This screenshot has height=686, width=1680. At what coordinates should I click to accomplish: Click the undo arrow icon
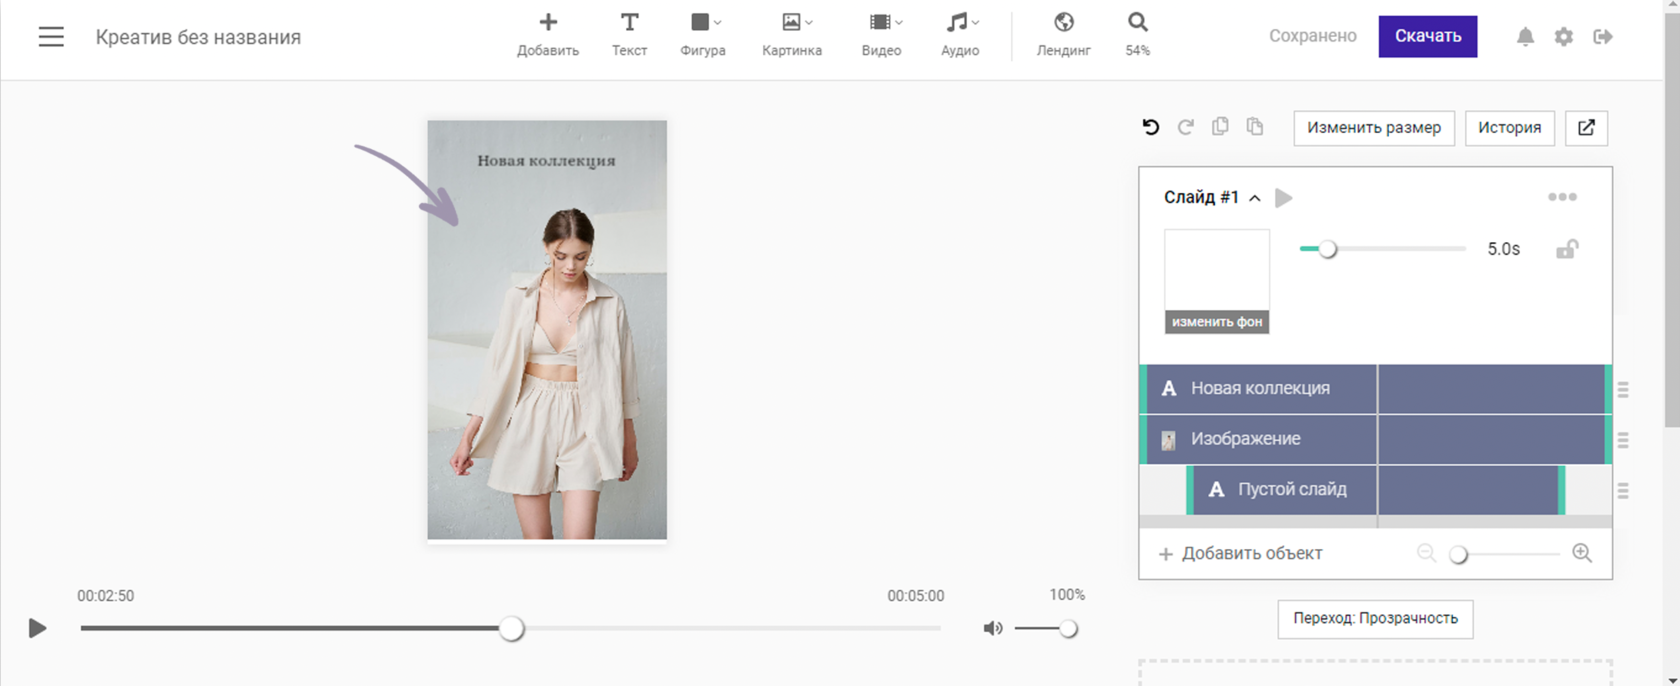click(x=1151, y=127)
